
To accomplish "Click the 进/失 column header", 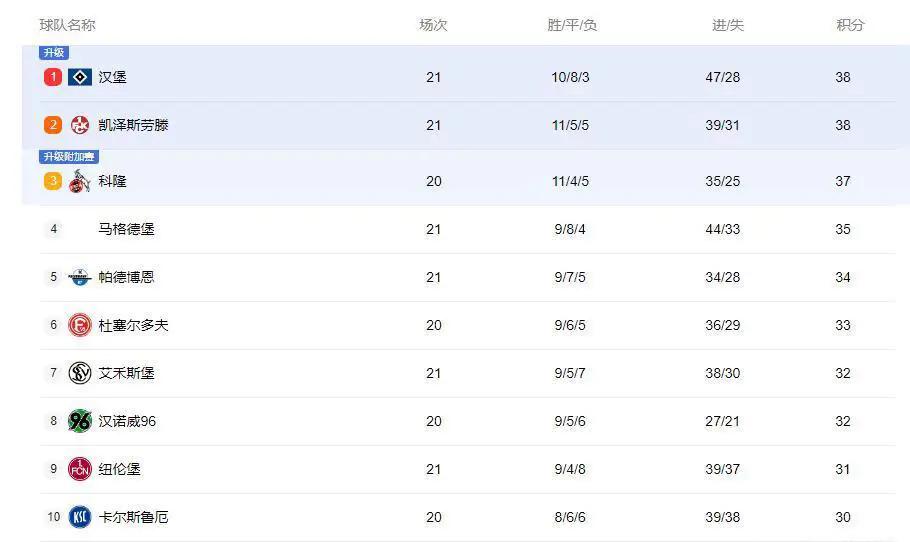I will (x=728, y=25).
